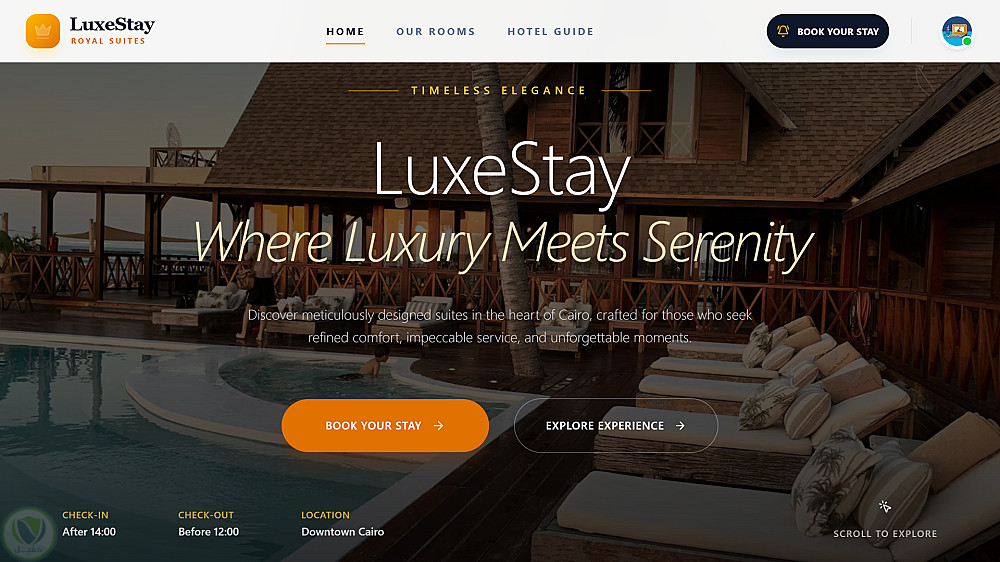1000x562 pixels.
Task: Click the arrow in Explore Experience button
Action: click(680, 425)
